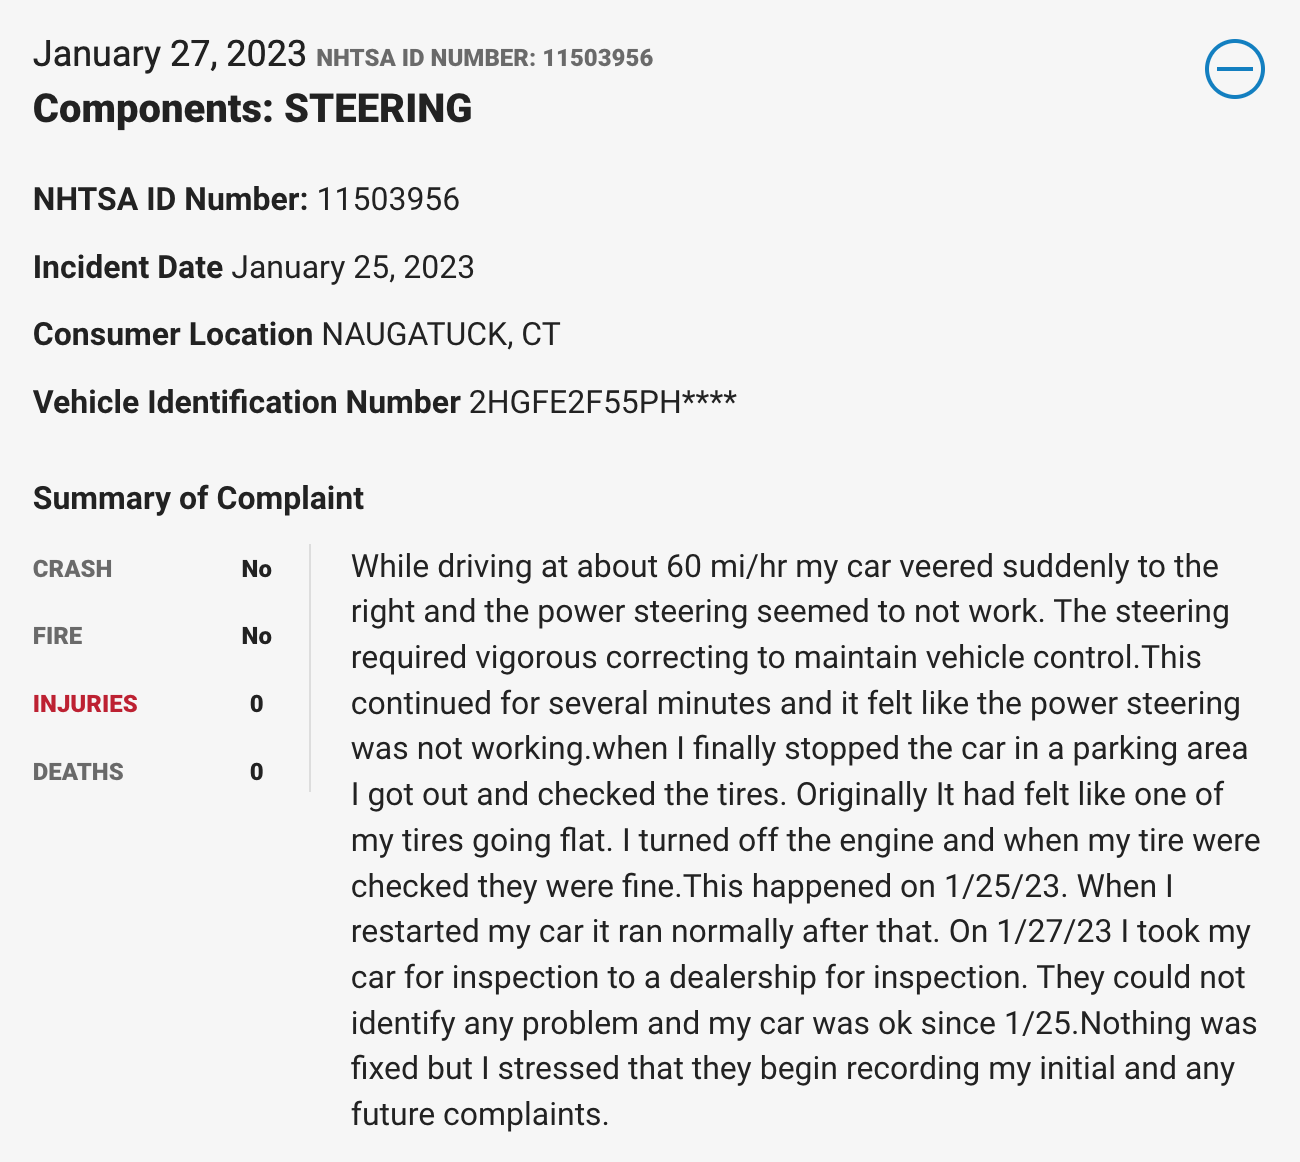Click the DEATHS label
This screenshot has height=1162, width=1300.
pyautogui.click(x=78, y=772)
